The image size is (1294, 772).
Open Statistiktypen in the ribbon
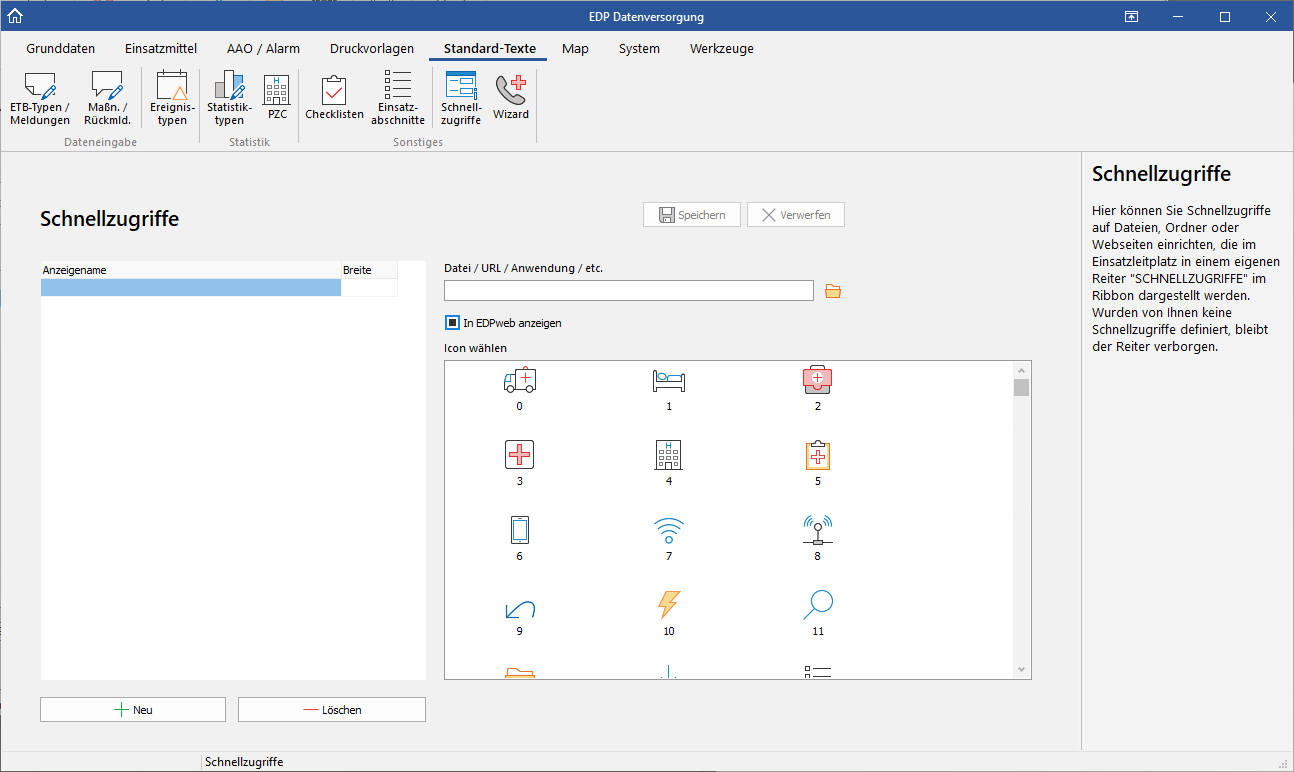click(x=229, y=98)
